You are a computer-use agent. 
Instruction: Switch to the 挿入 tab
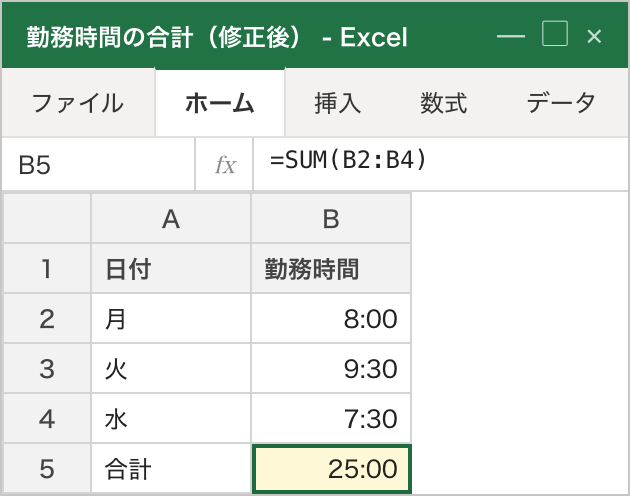338,103
